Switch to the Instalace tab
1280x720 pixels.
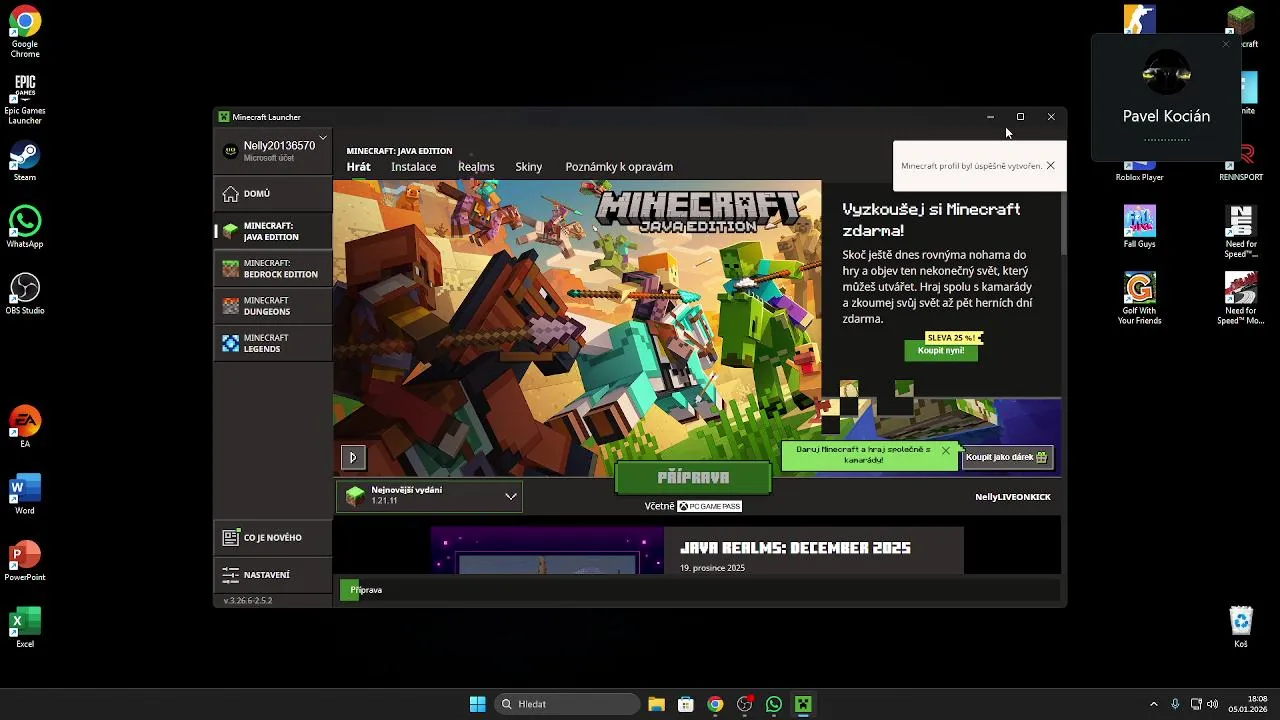pyautogui.click(x=413, y=167)
